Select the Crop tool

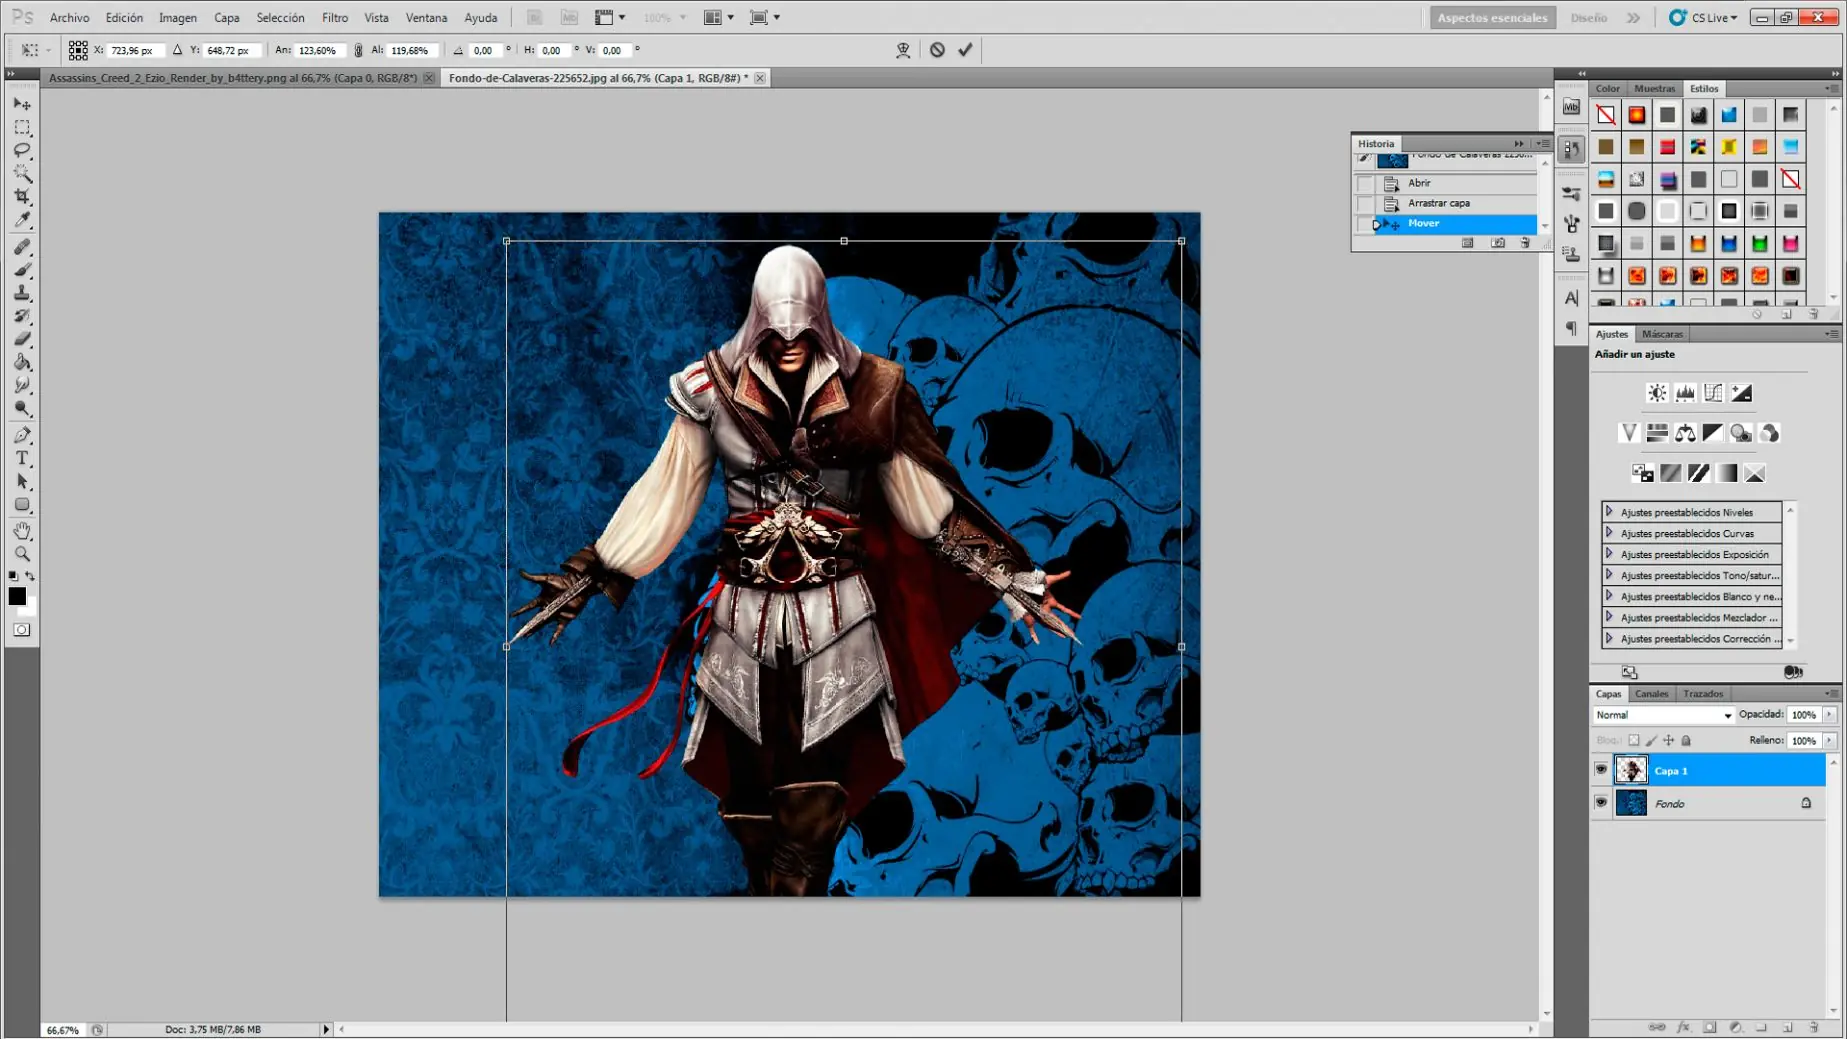[22, 197]
